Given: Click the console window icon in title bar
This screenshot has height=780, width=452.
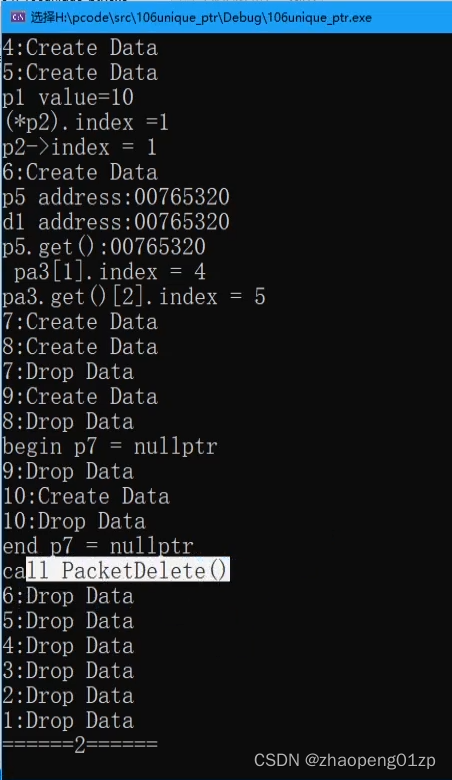Looking at the screenshot, I should click(17, 17).
